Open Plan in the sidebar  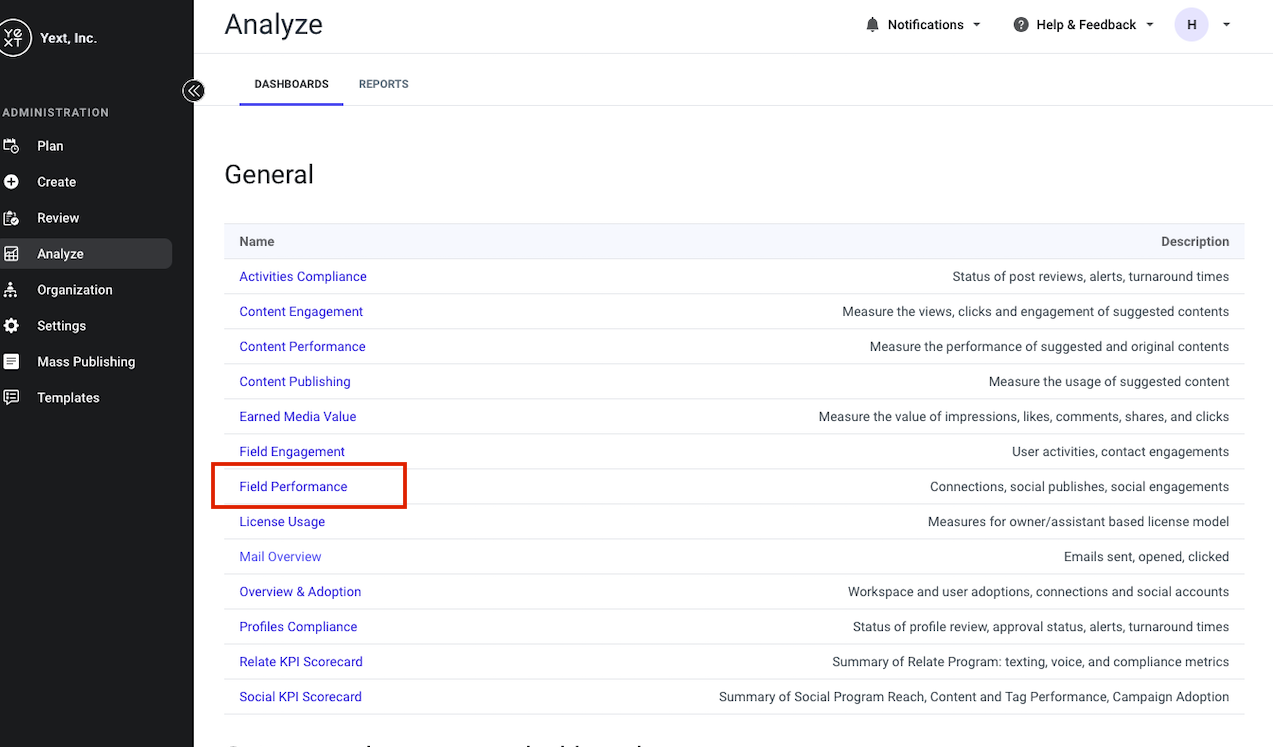50,146
